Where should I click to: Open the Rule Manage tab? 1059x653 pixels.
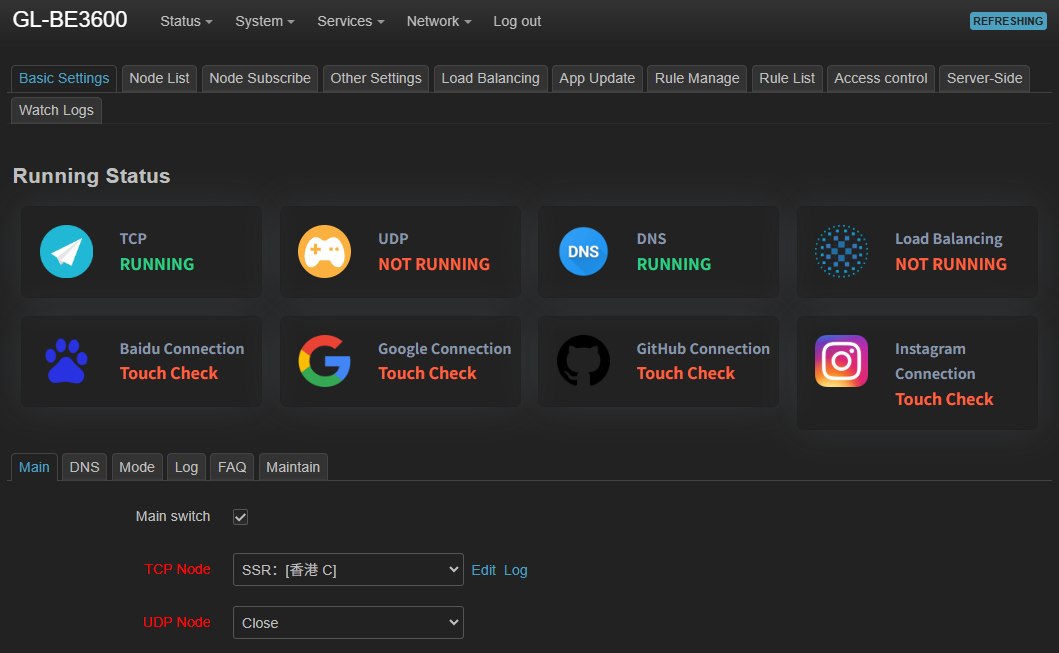click(697, 78)
